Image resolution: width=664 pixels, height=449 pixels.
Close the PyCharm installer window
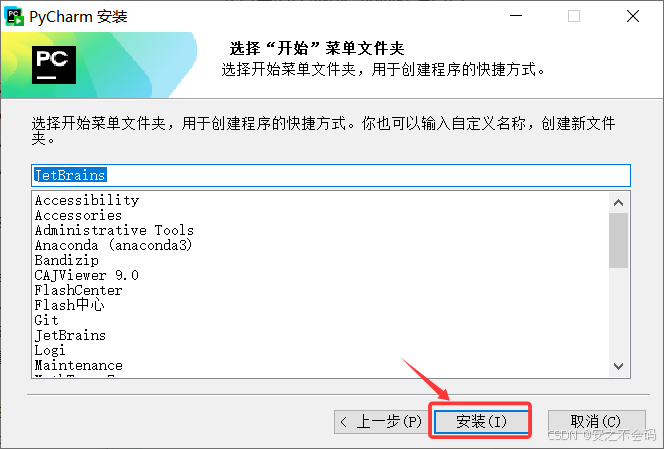pyautogui.click(x=633, y=17)
